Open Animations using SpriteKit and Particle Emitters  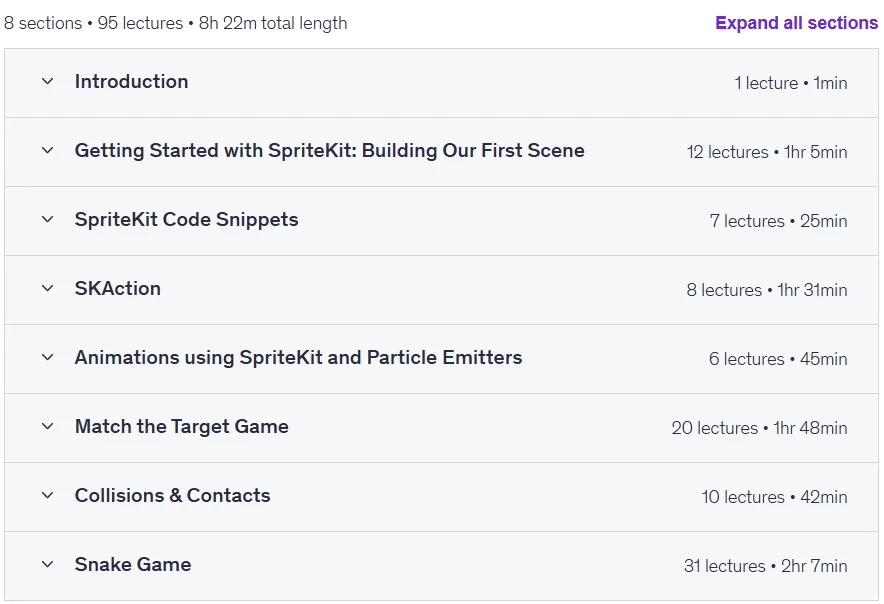298,358
